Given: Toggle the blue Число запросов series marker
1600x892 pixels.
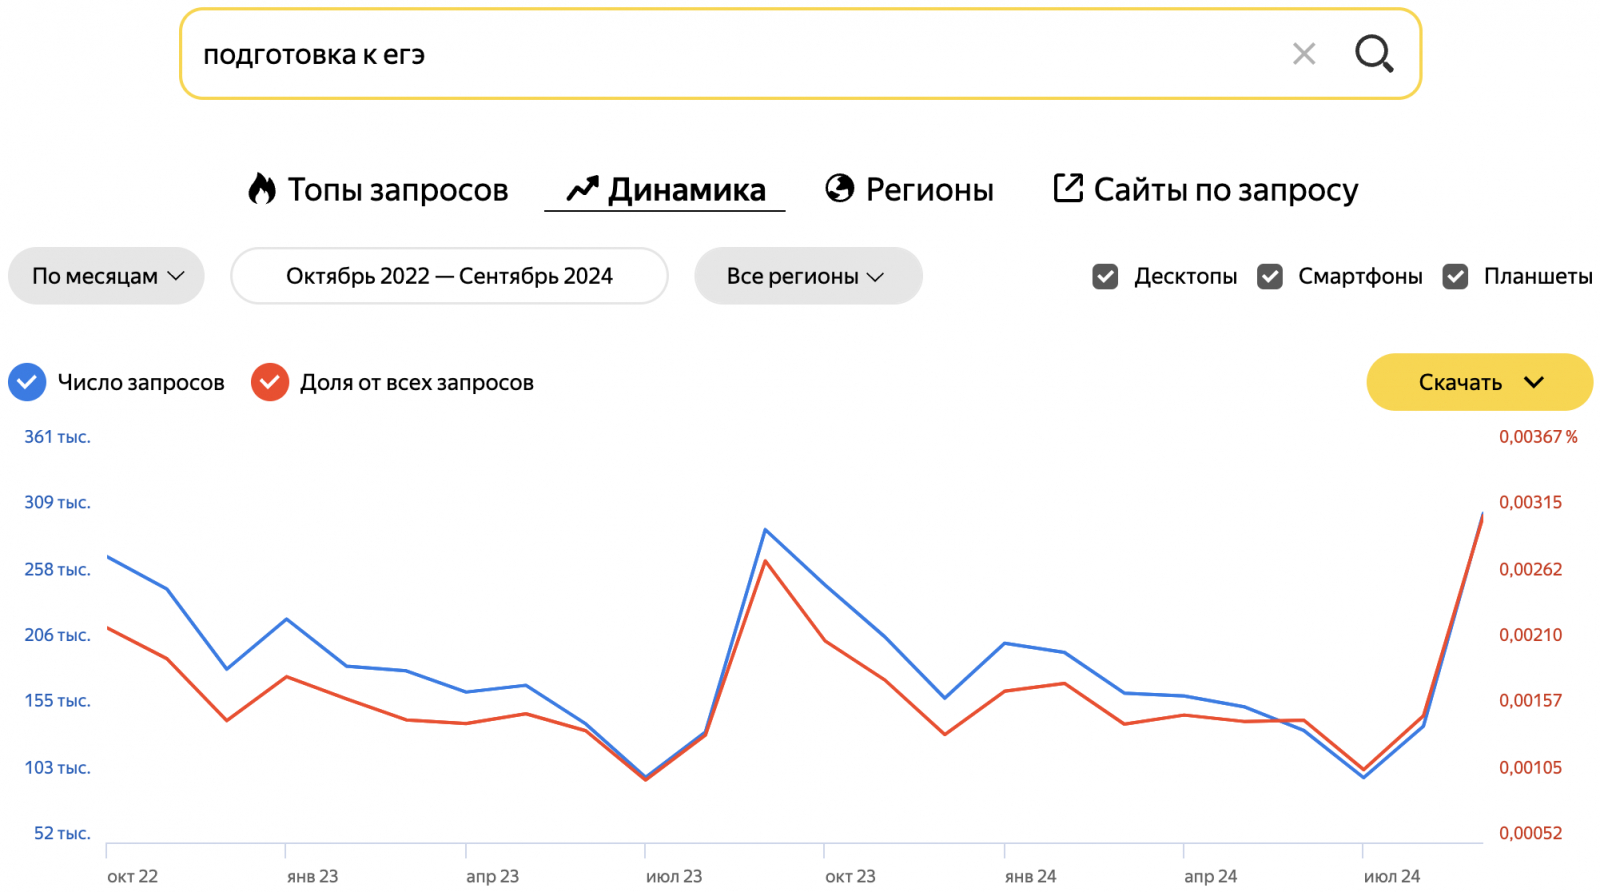Looking at the screenshot, I should pyautogui.click(x=27, y=382).
